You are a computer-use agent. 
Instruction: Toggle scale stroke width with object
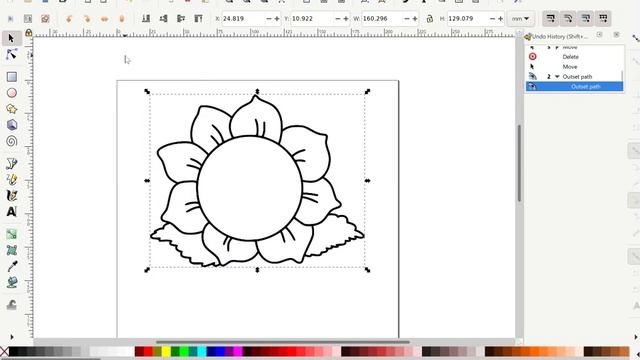point(551,18)
